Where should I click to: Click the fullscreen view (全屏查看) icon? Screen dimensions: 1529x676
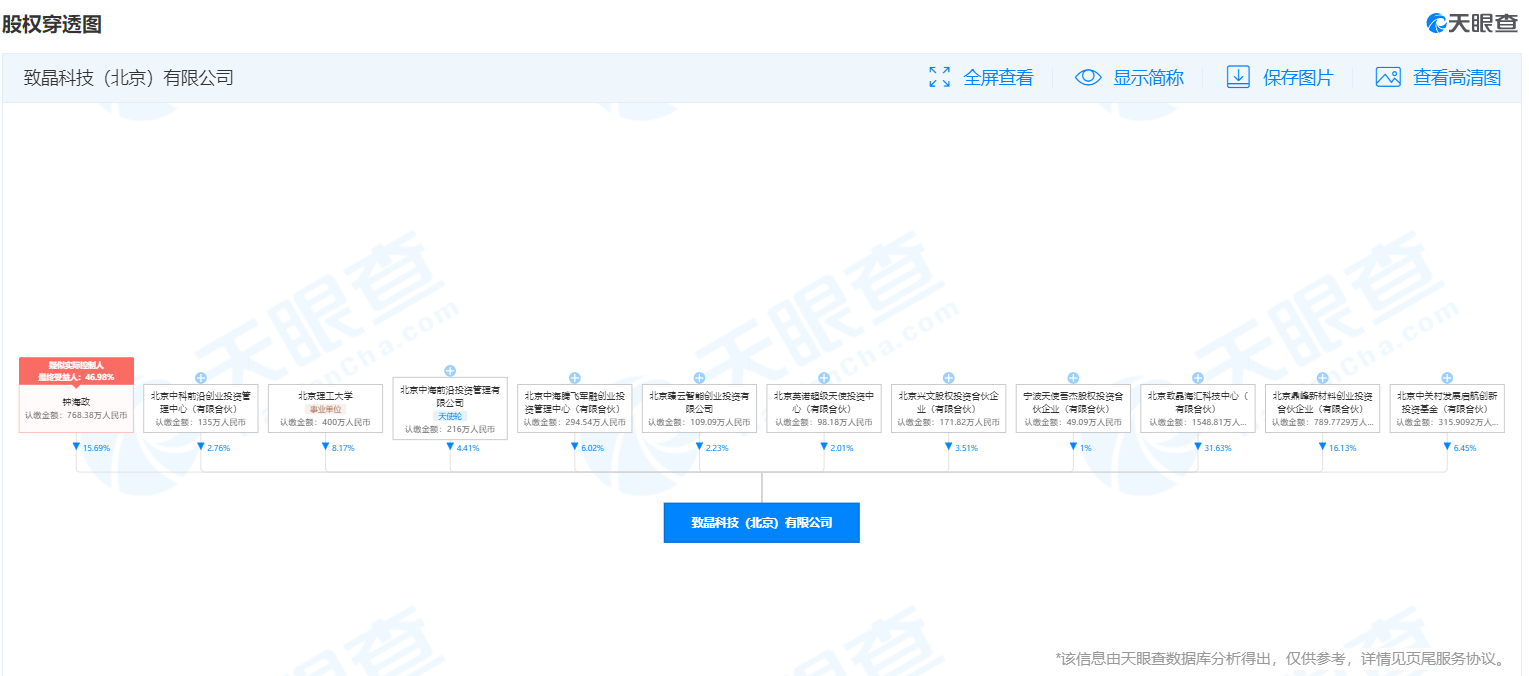(939, 77)
